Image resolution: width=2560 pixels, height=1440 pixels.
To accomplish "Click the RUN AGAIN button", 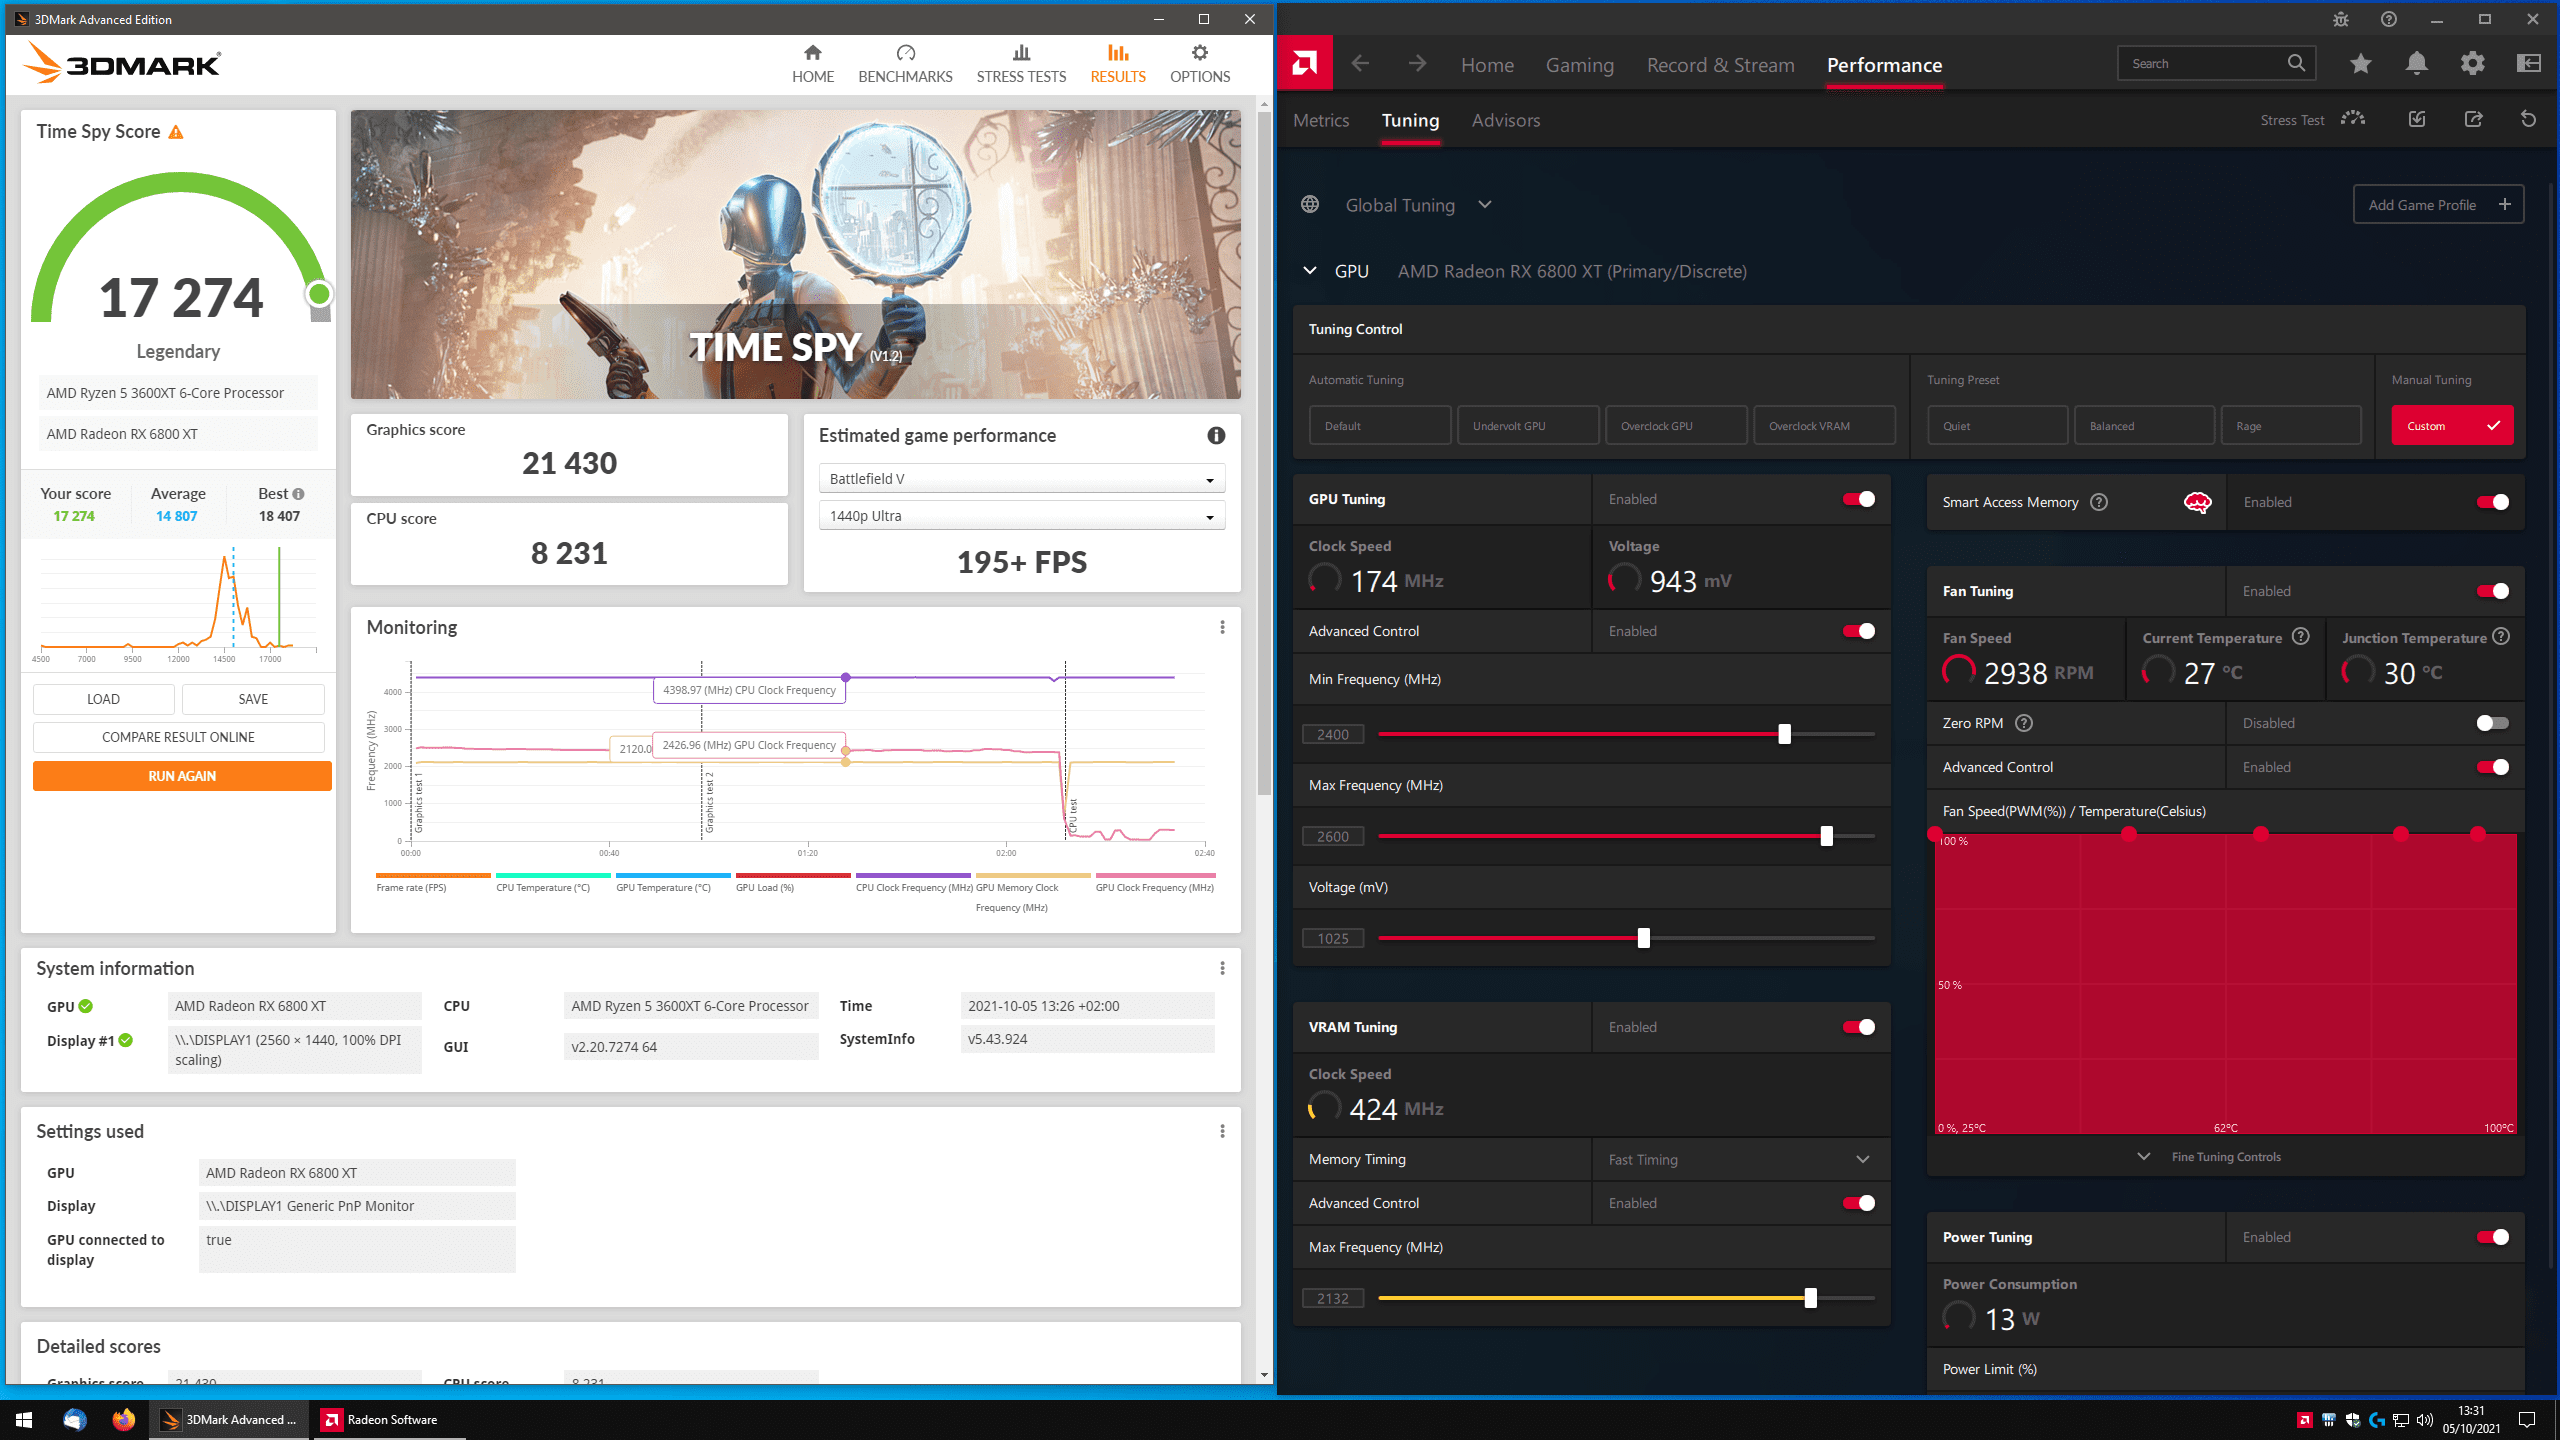I will pos(182,776).
